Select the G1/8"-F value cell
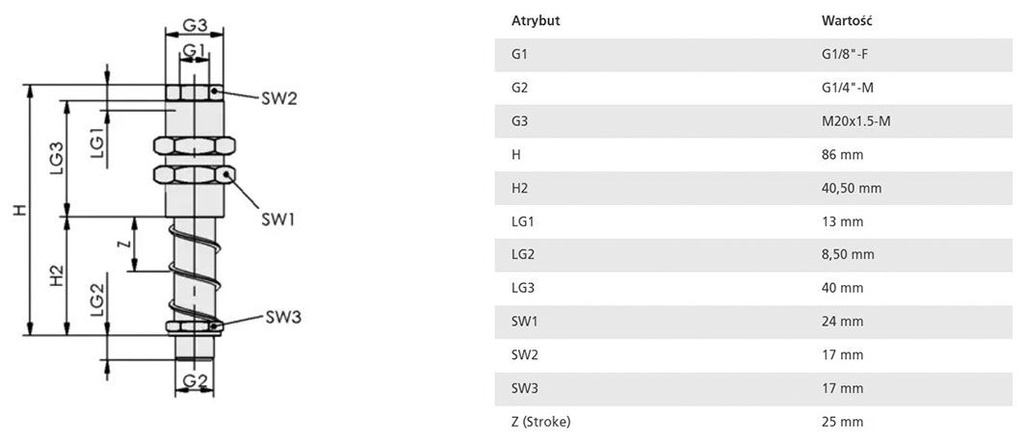 click(847, 54)
